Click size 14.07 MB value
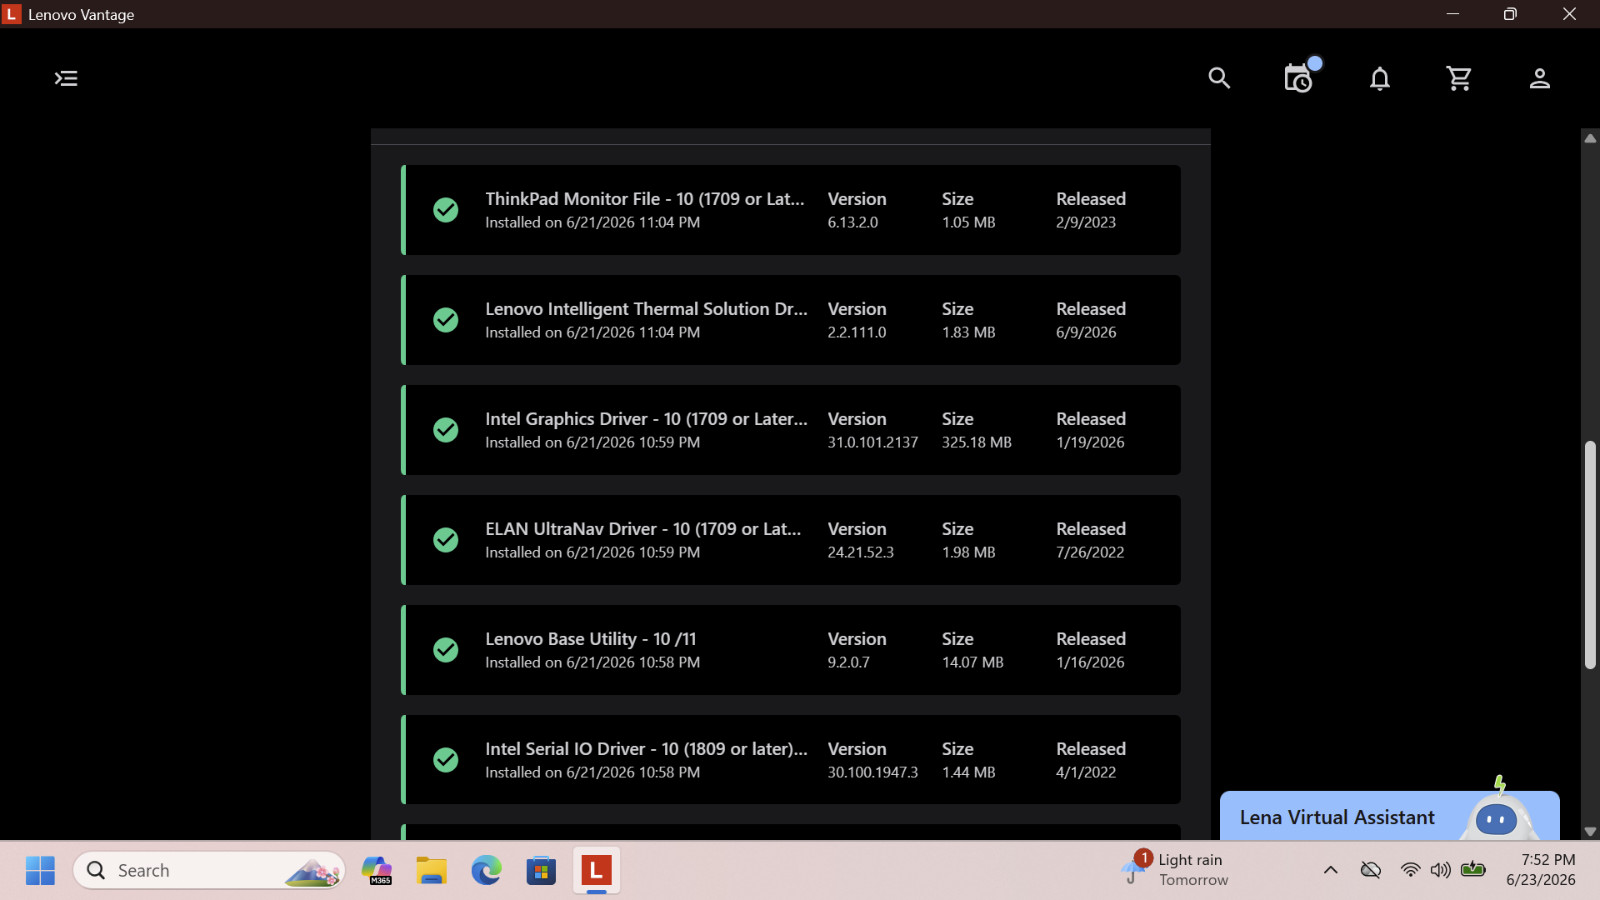The image size is (1600, 900). click(973, 663)
